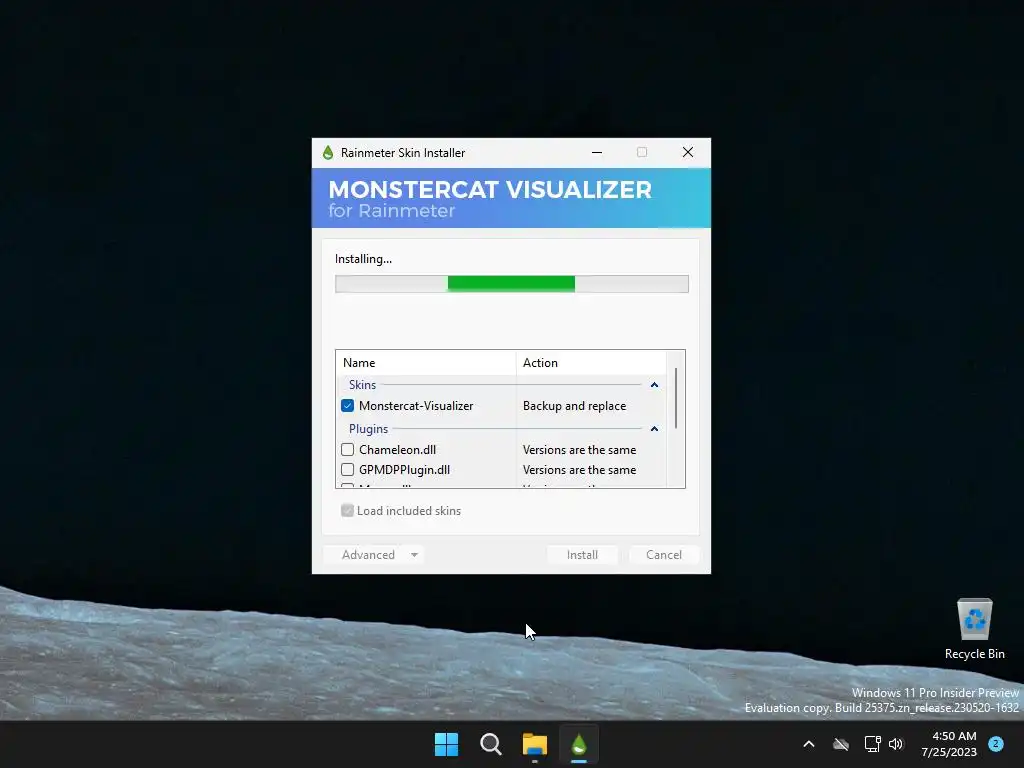Collapse the Plugins group chevron

[654, 429]
